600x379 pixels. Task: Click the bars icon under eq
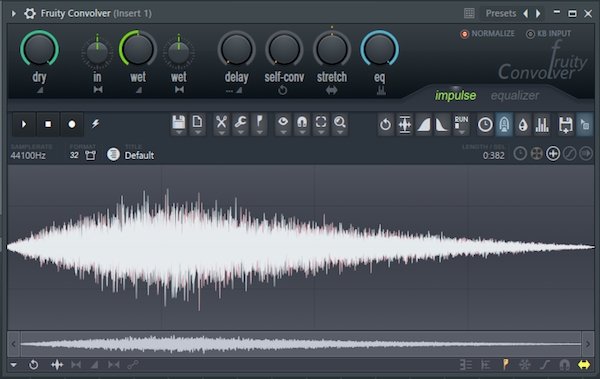coord(381,90)
